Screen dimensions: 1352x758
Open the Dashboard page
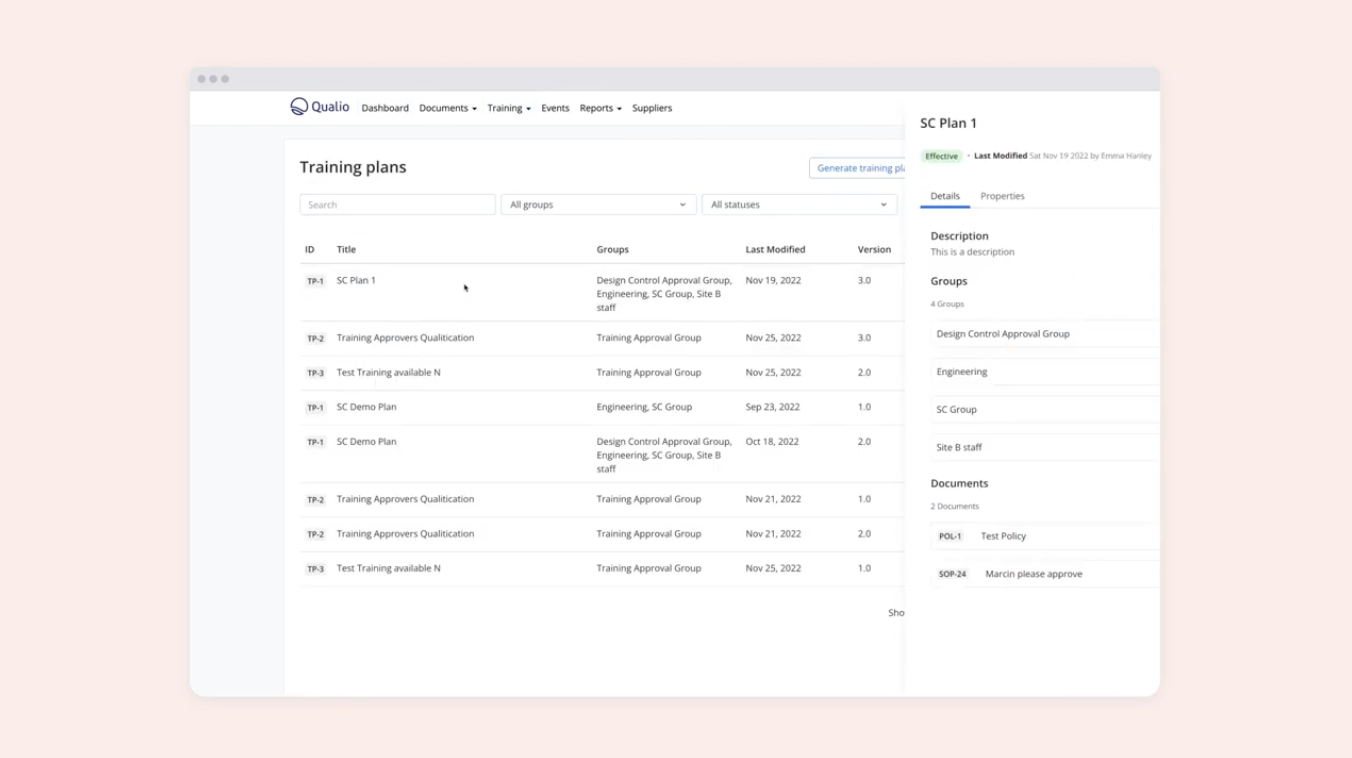(385, 108)
